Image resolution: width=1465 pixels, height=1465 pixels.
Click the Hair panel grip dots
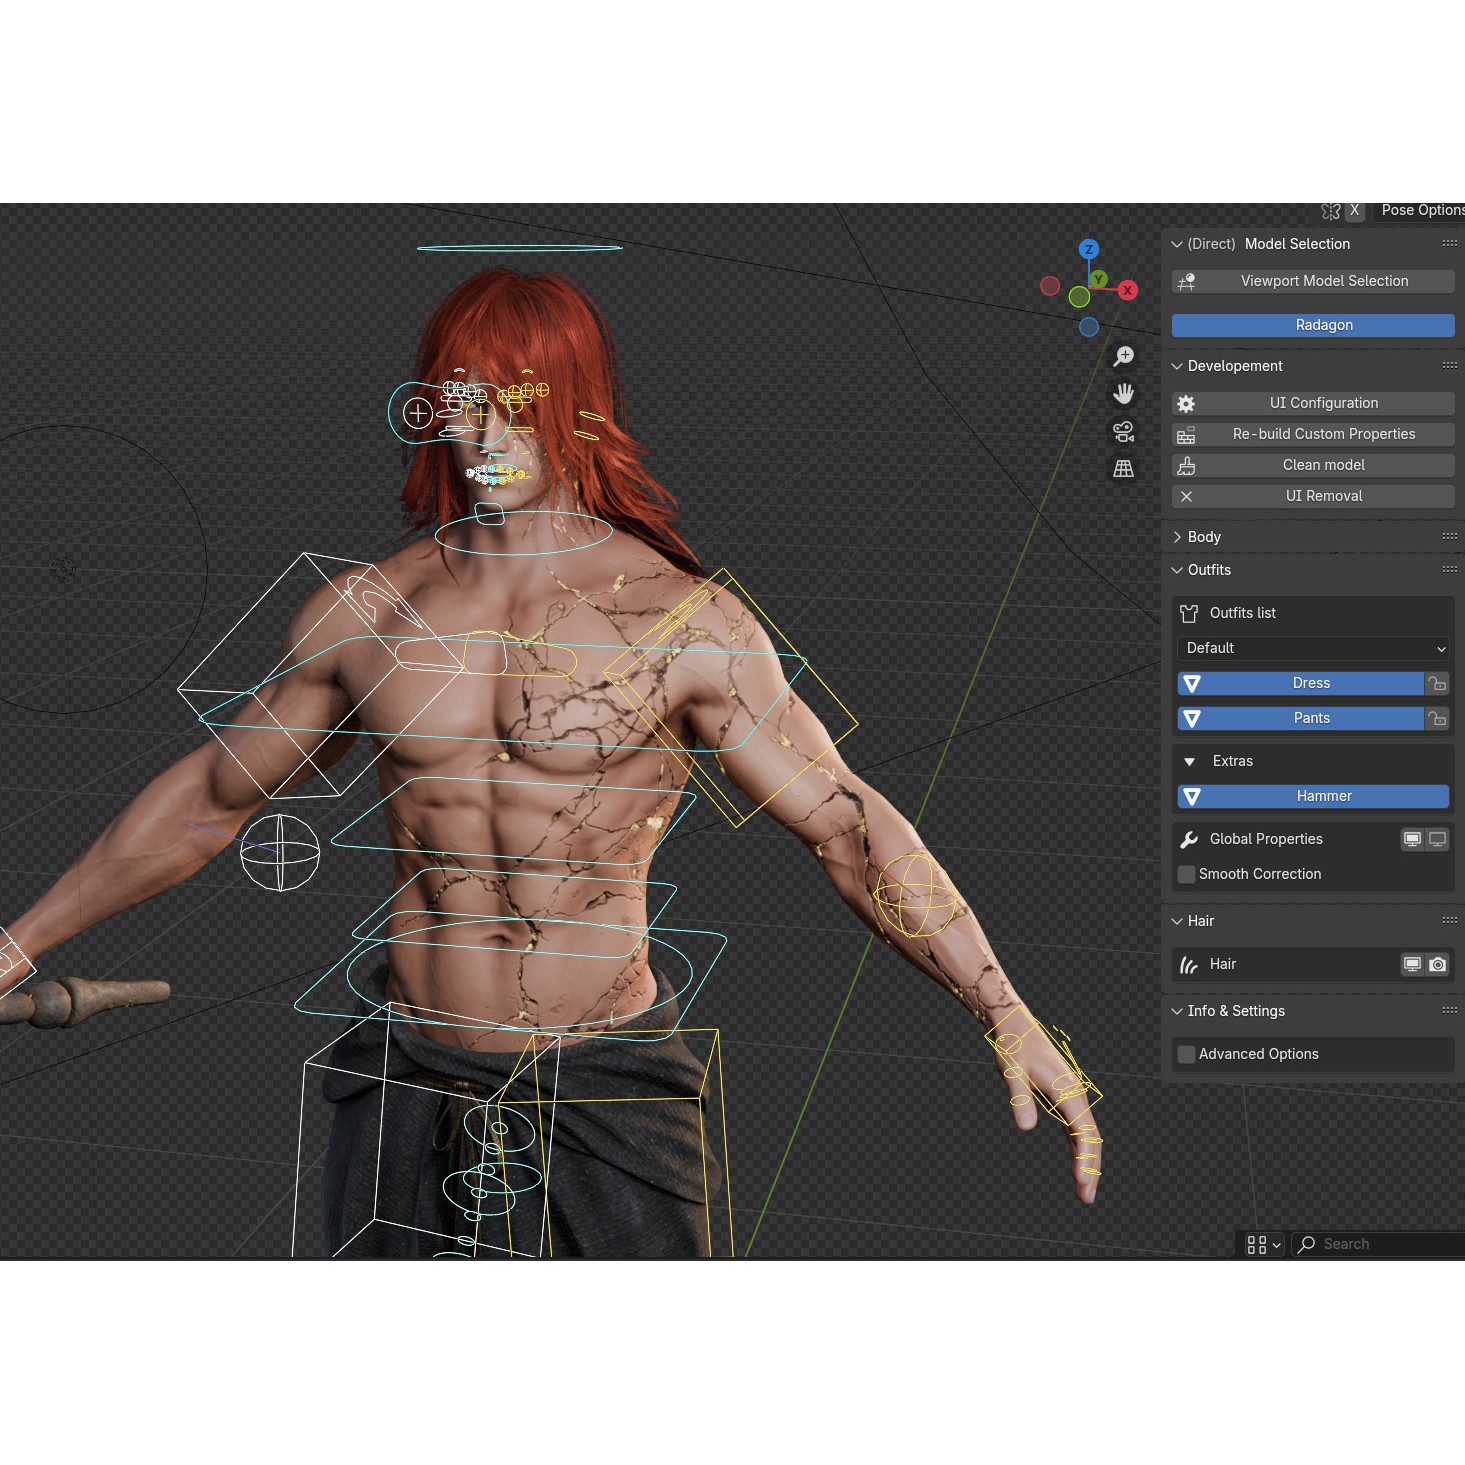(1450, 921)
